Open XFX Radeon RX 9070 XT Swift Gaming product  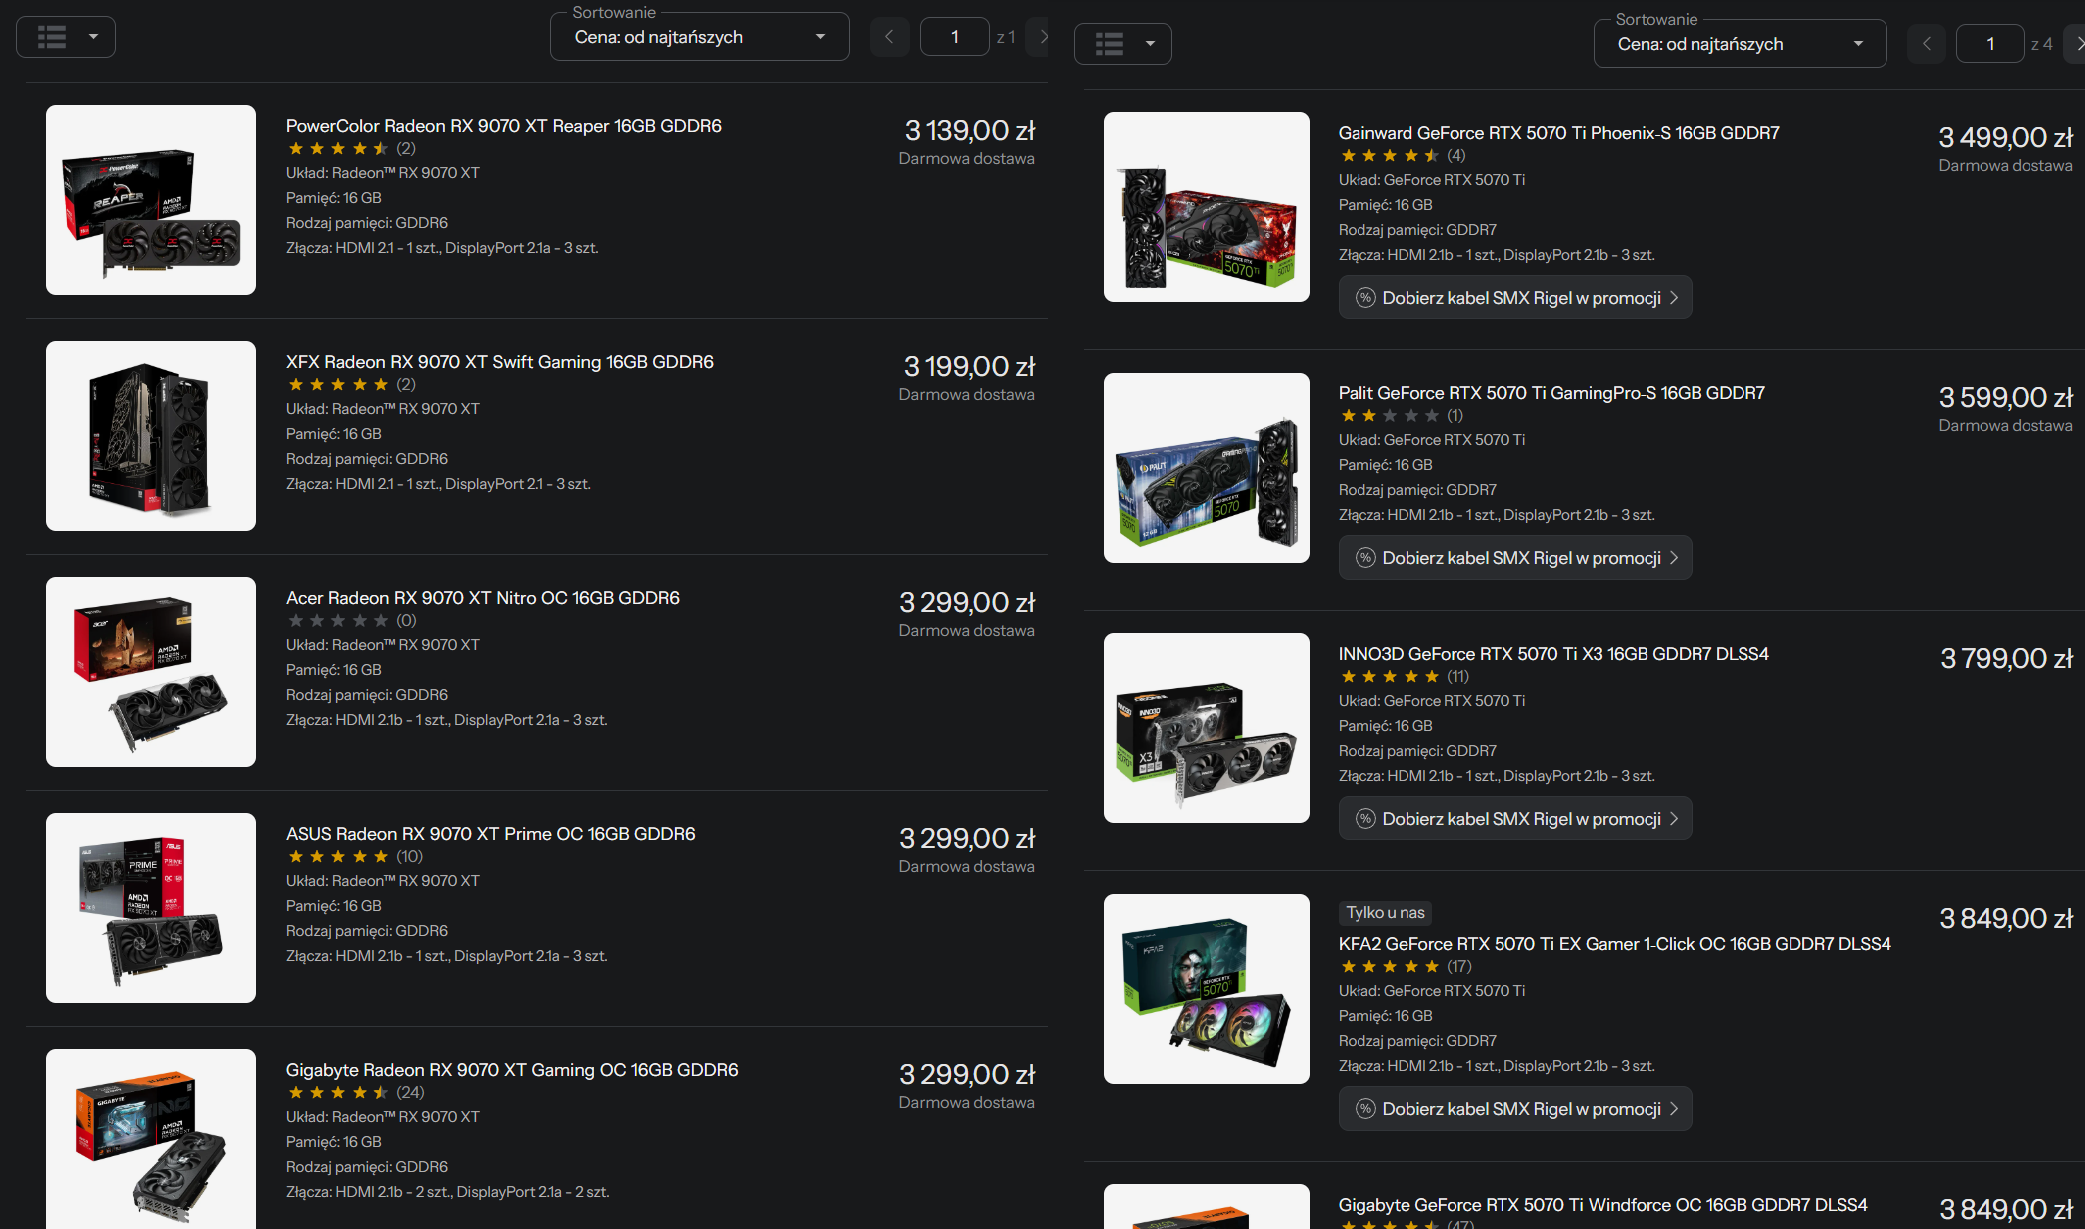point(500,362)
